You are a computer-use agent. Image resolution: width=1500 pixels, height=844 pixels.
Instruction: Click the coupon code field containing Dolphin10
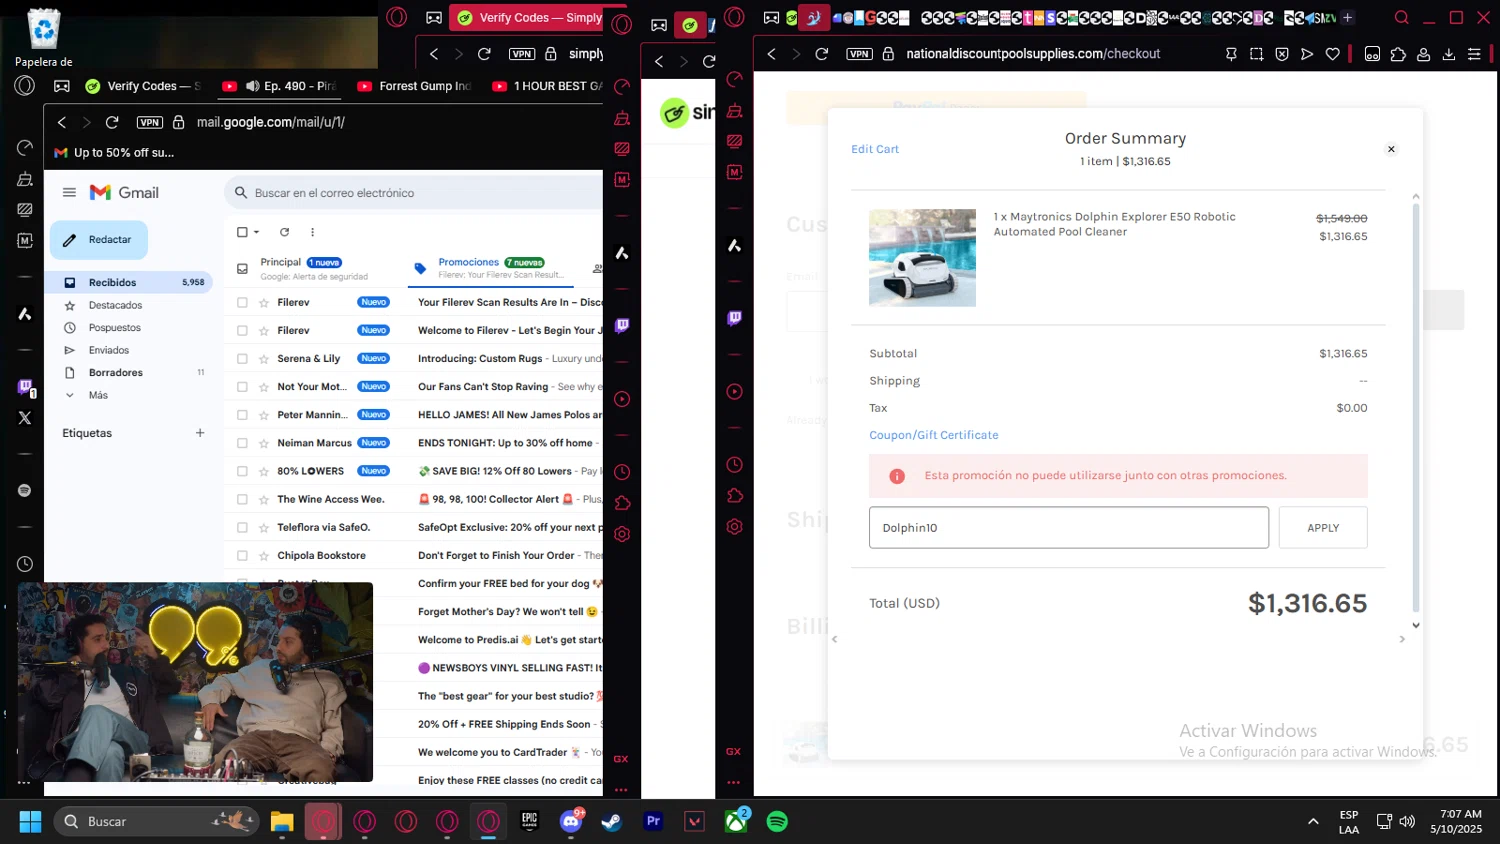1069,528
